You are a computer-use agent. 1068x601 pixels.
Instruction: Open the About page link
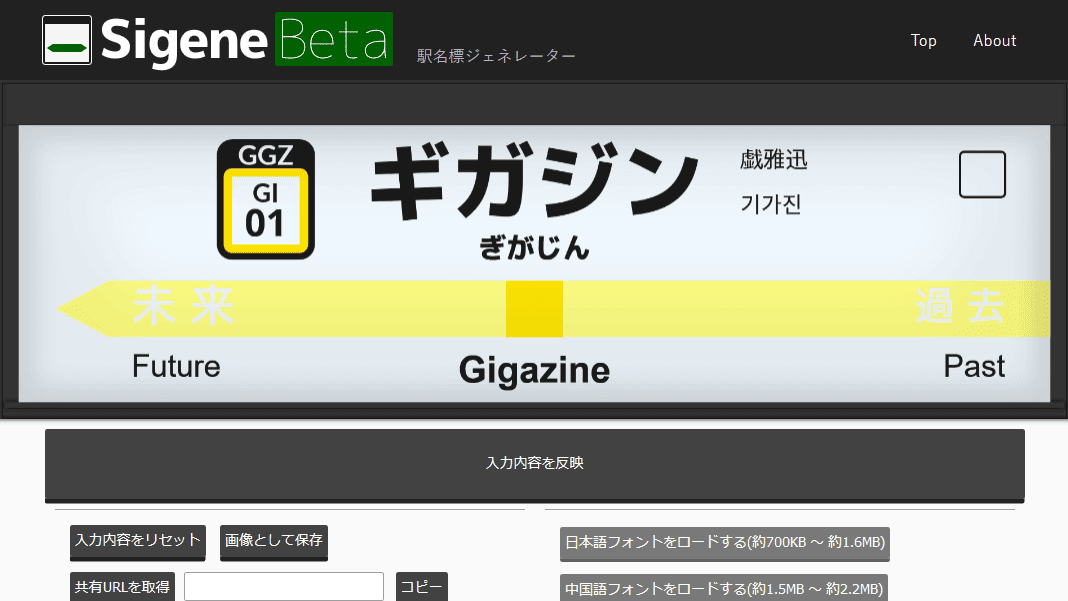coord(994,41)
